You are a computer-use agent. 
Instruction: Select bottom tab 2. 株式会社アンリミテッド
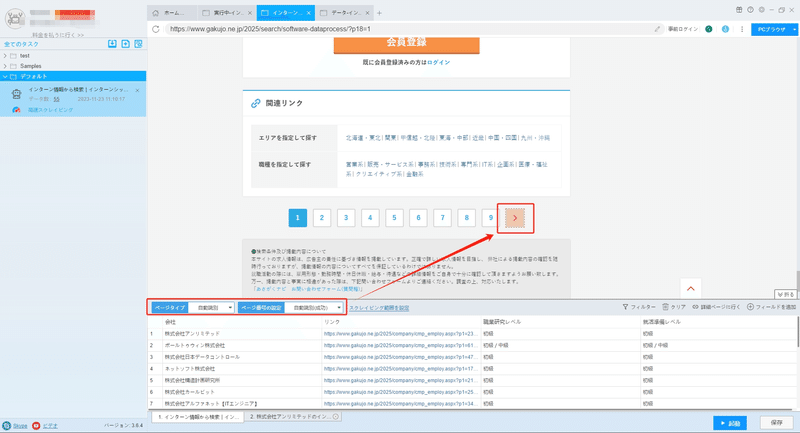293,417
